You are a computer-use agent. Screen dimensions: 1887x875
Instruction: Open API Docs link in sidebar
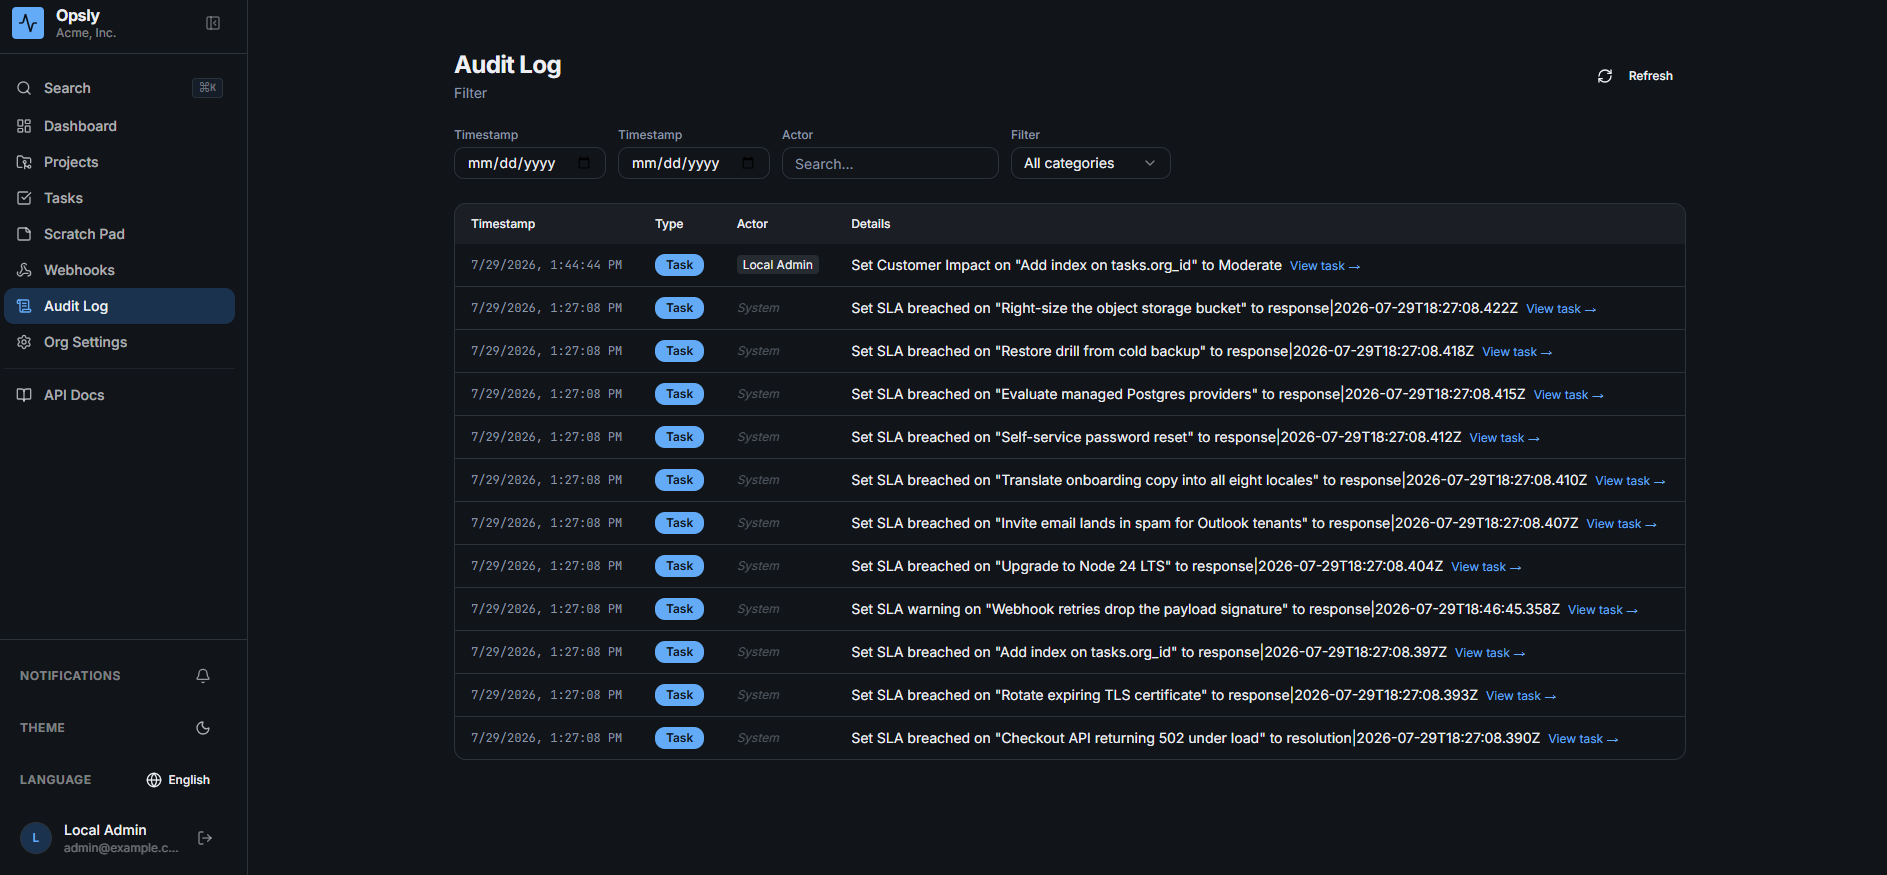pos(119,395)
